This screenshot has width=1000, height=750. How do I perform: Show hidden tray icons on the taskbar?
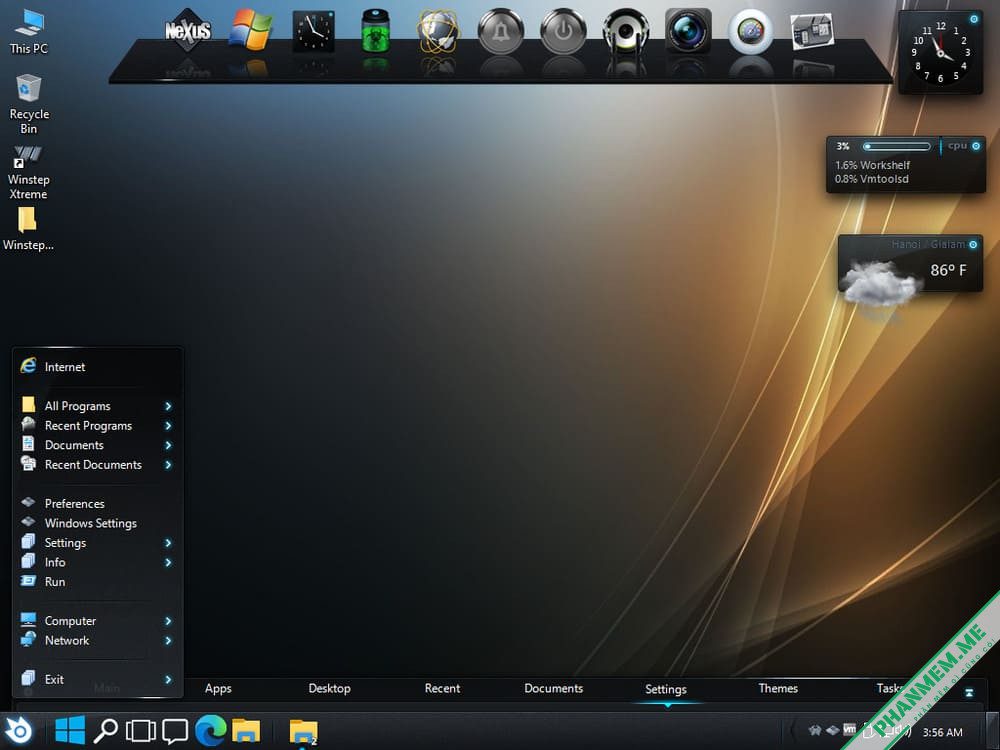(x=793, y=731)
